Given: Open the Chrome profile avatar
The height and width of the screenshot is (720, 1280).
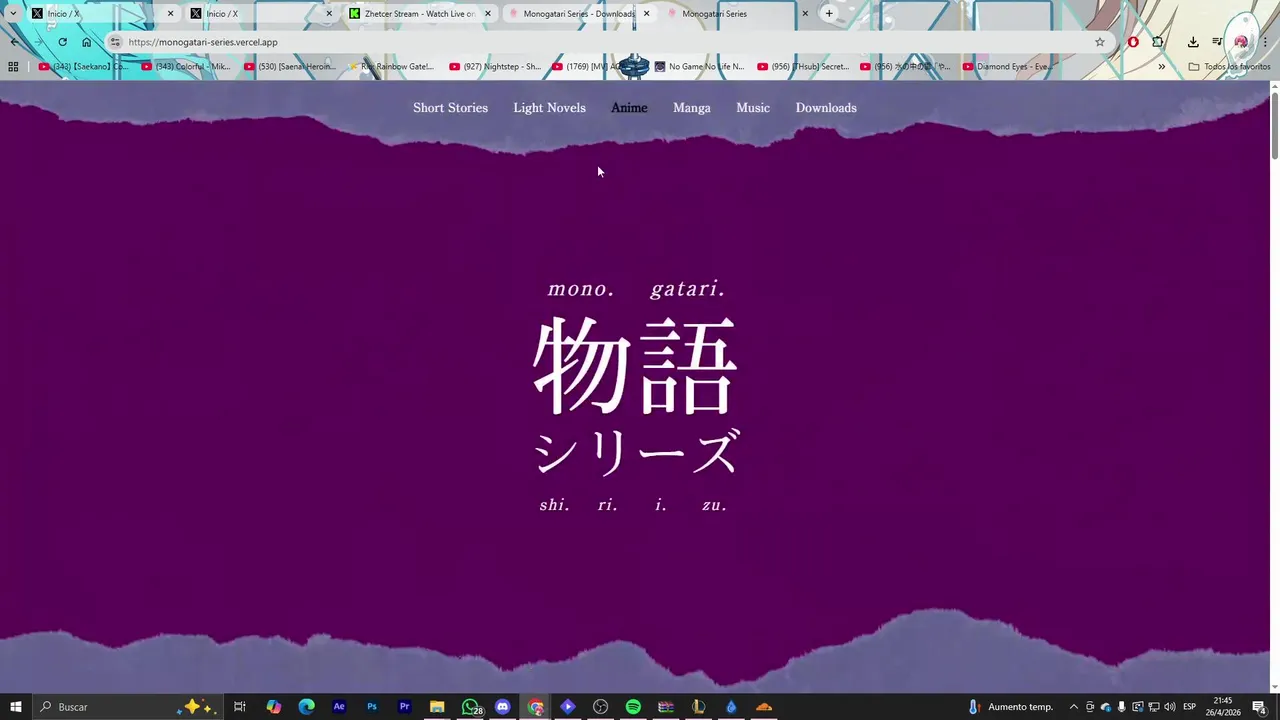Looking at the screenshot, I should point(1241,42).
